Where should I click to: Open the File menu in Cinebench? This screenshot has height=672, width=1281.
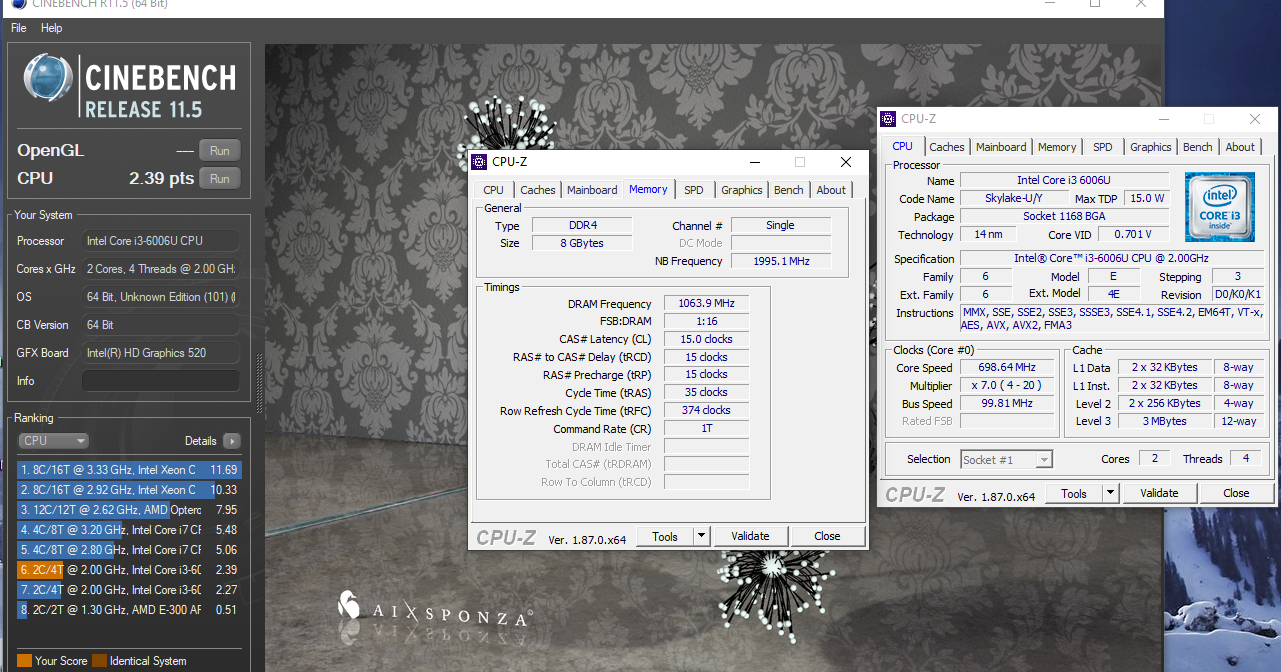pyautogui.click(x=18, y=28)
